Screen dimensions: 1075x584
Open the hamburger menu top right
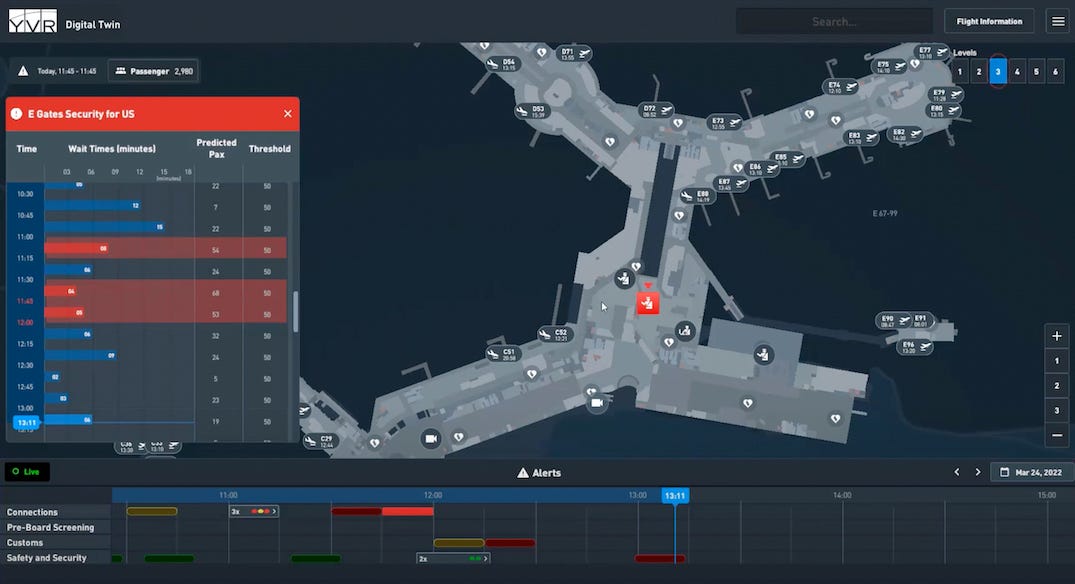(1057, 20)
